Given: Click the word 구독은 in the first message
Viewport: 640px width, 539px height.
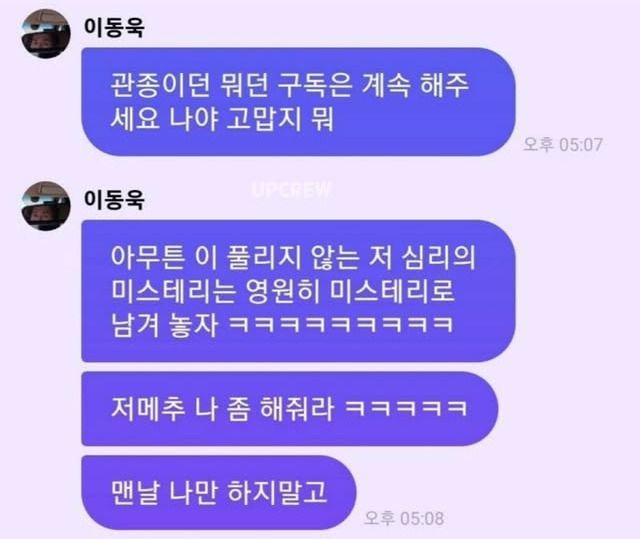Looking at the screenshot, I should point(315,85).
